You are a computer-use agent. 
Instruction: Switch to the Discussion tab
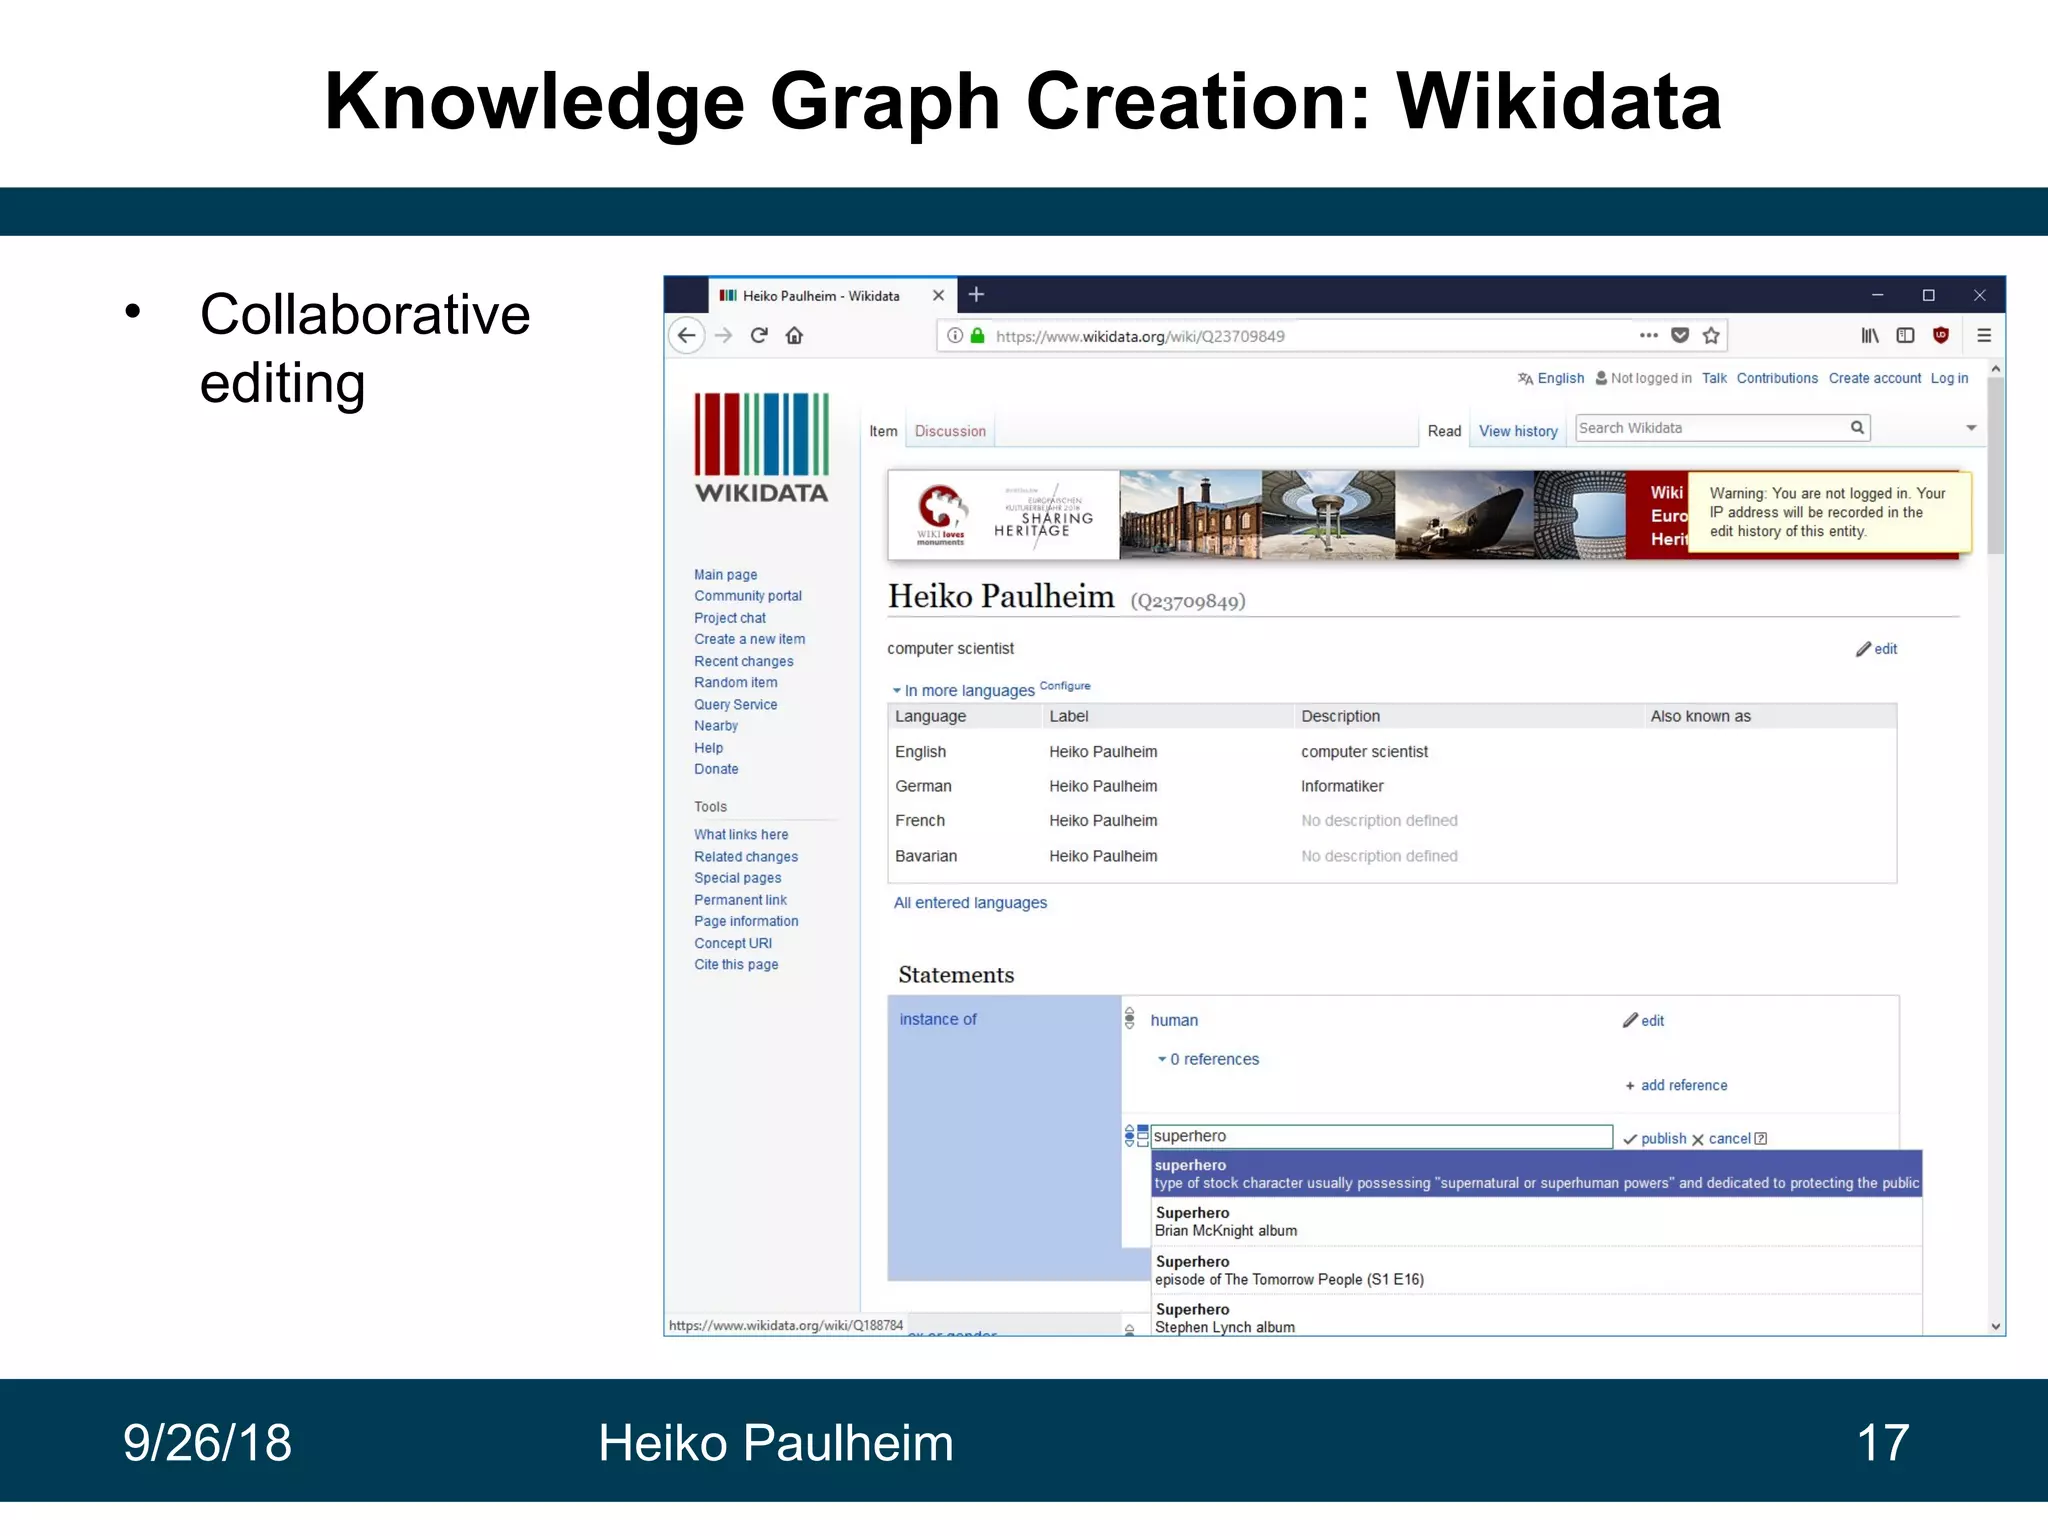tap(950, 431)
